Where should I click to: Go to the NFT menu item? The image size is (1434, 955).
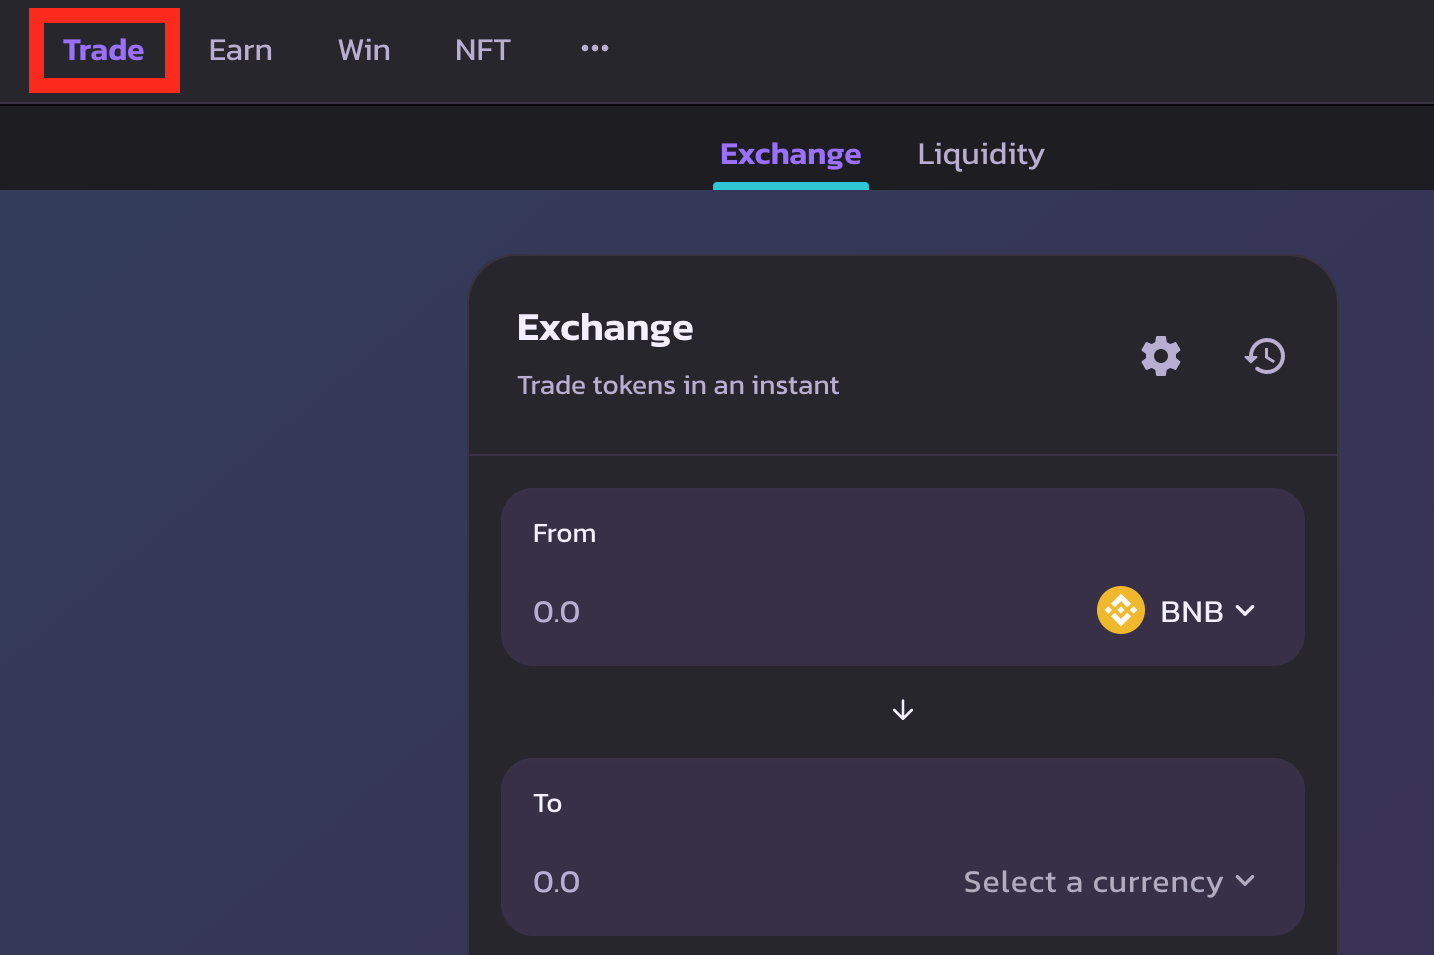pyautogui.click(x=482, y=50)
